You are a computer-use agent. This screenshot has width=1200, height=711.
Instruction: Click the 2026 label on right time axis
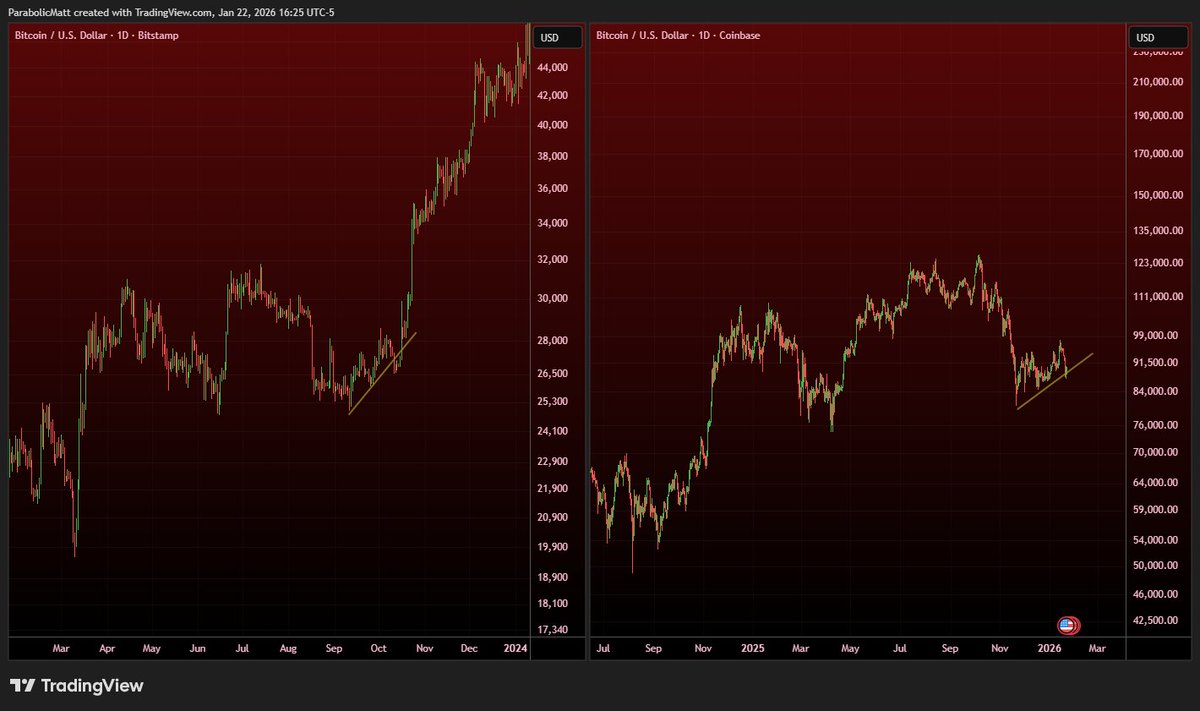1049,648
